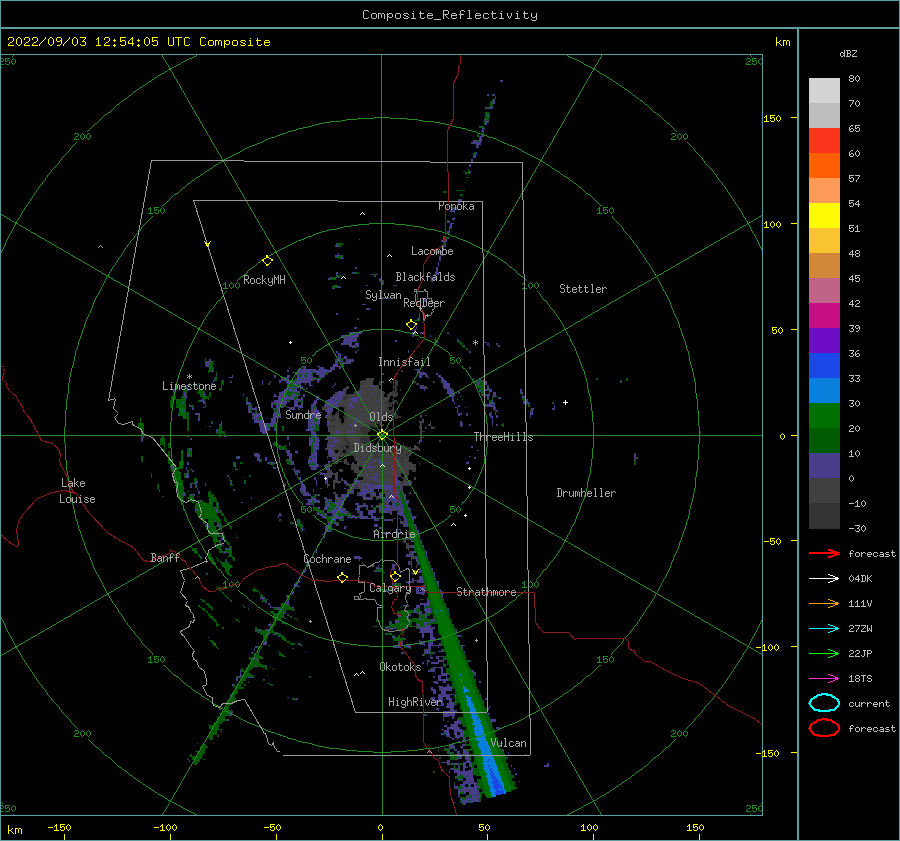
Task: Click the white plus marker west of Drumheller
Action: click(565, 402)
